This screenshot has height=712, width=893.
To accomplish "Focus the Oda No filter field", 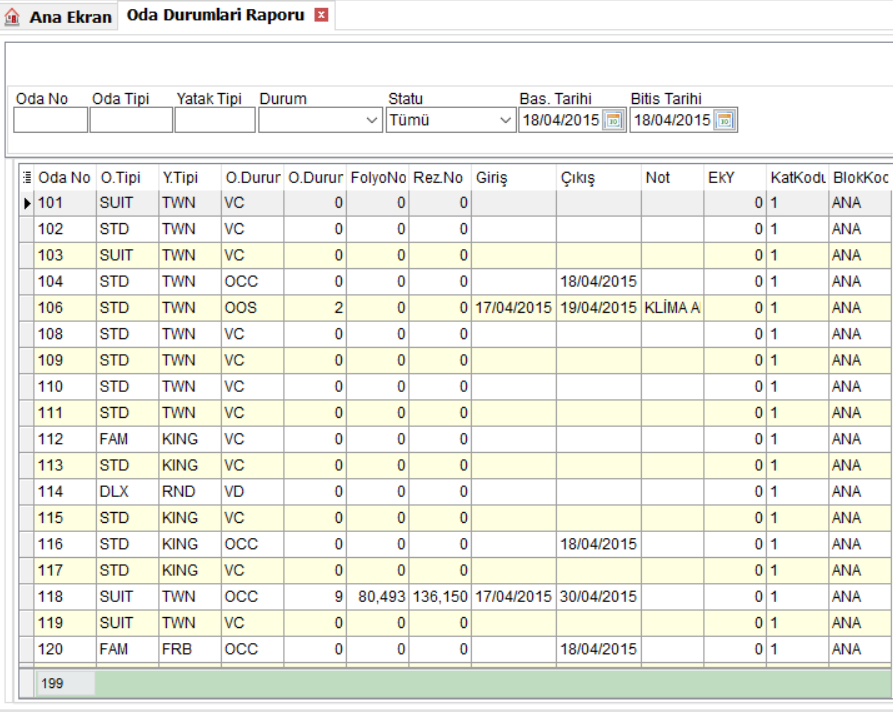I will click(51, 120).
